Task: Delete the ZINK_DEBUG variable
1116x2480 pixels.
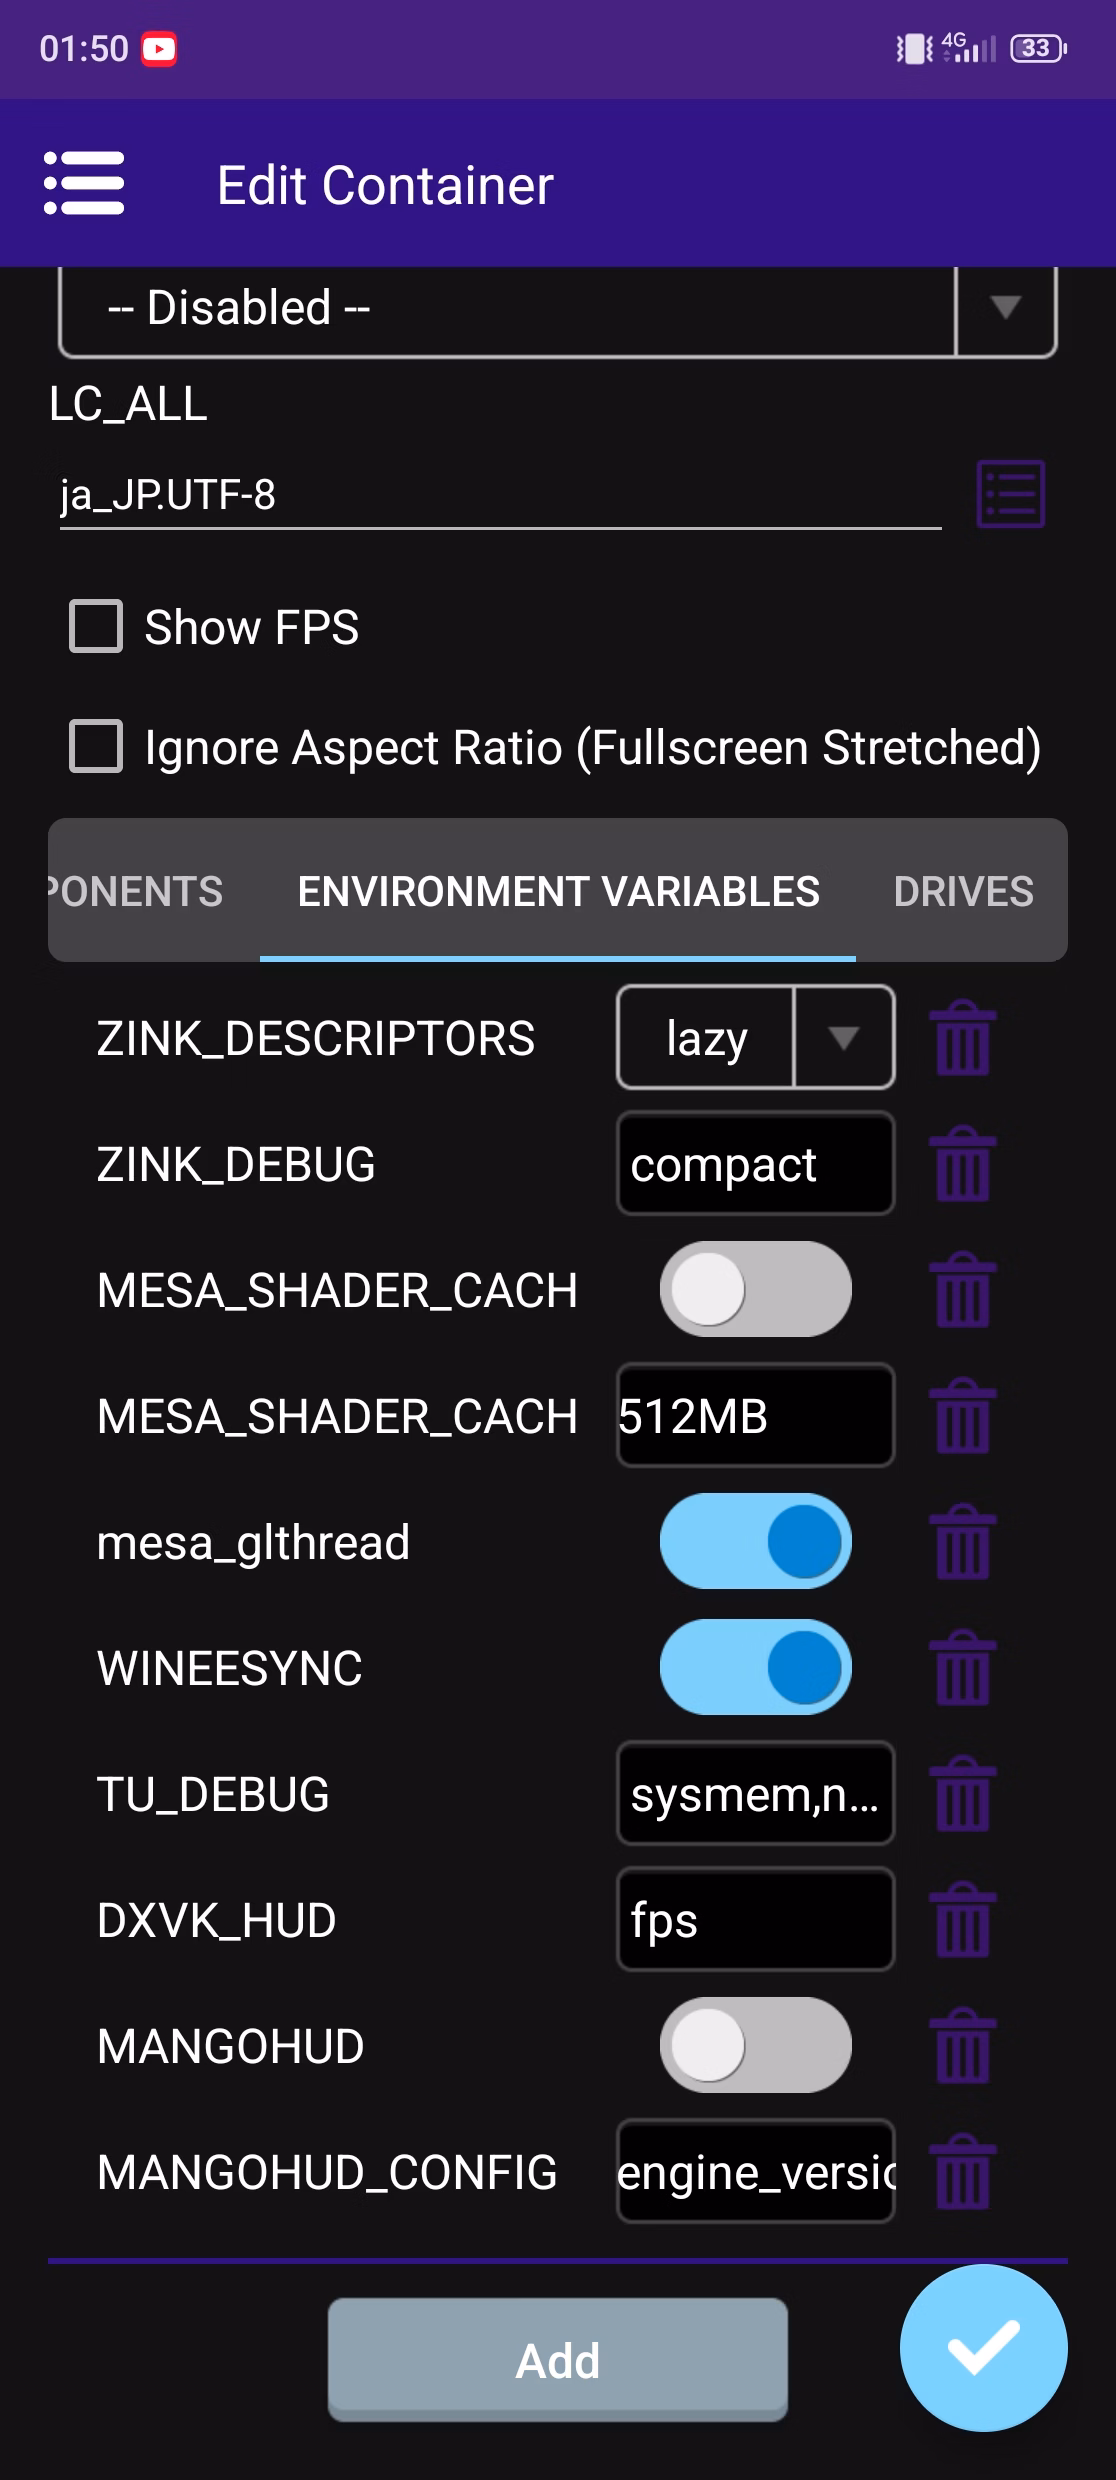Action: (x=962, y=1164)
